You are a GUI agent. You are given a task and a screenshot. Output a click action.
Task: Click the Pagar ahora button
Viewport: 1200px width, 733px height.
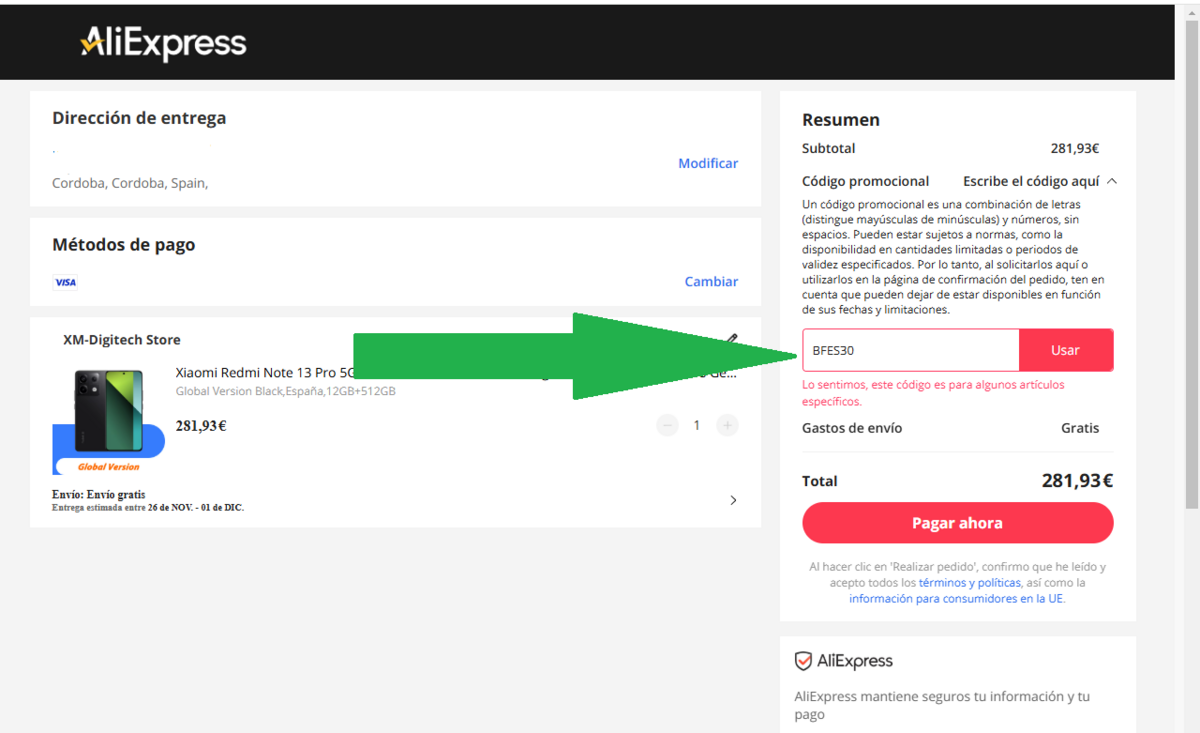[957, 523]
